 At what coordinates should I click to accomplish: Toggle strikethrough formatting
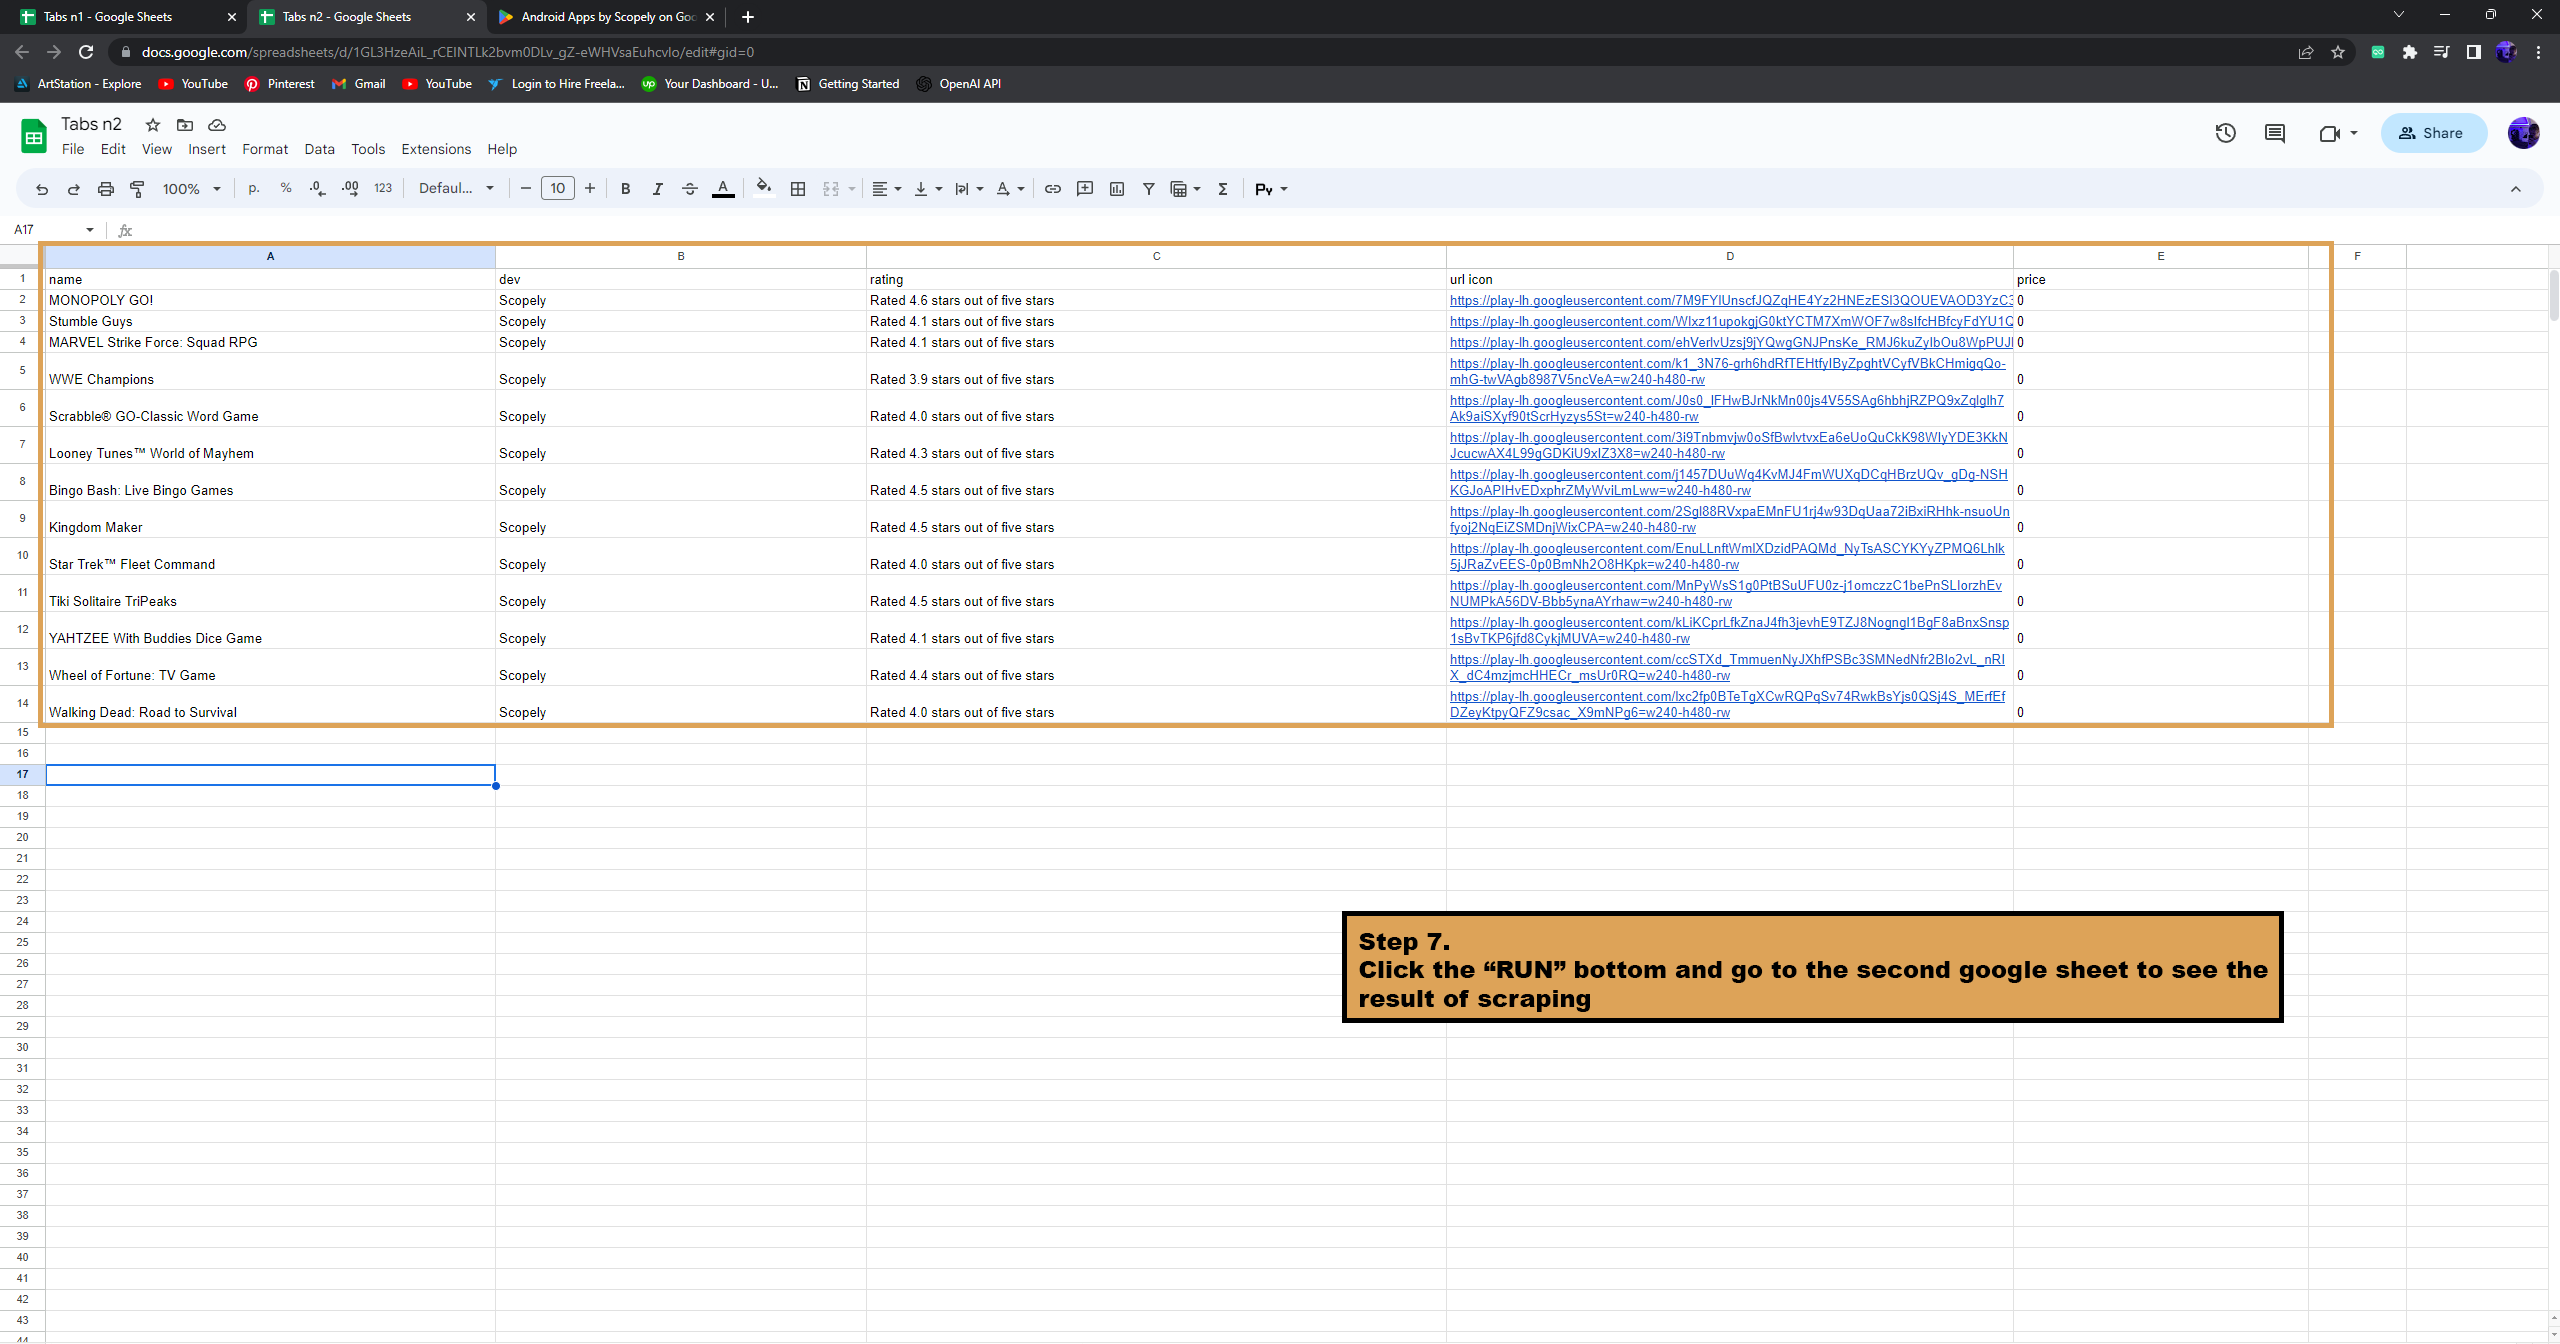[690, 189]
